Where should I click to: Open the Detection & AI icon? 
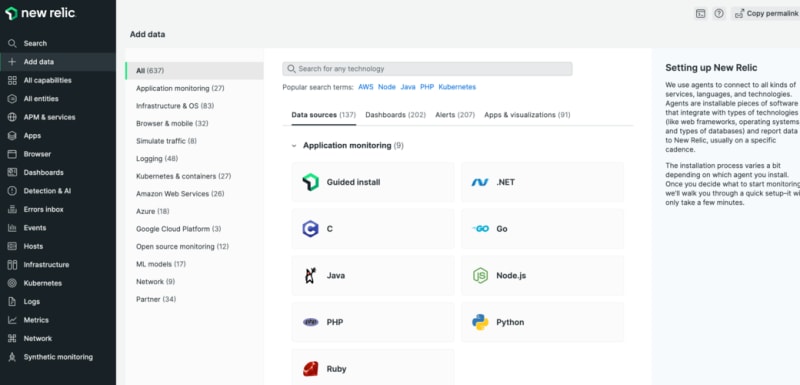(x=12, y=191)
